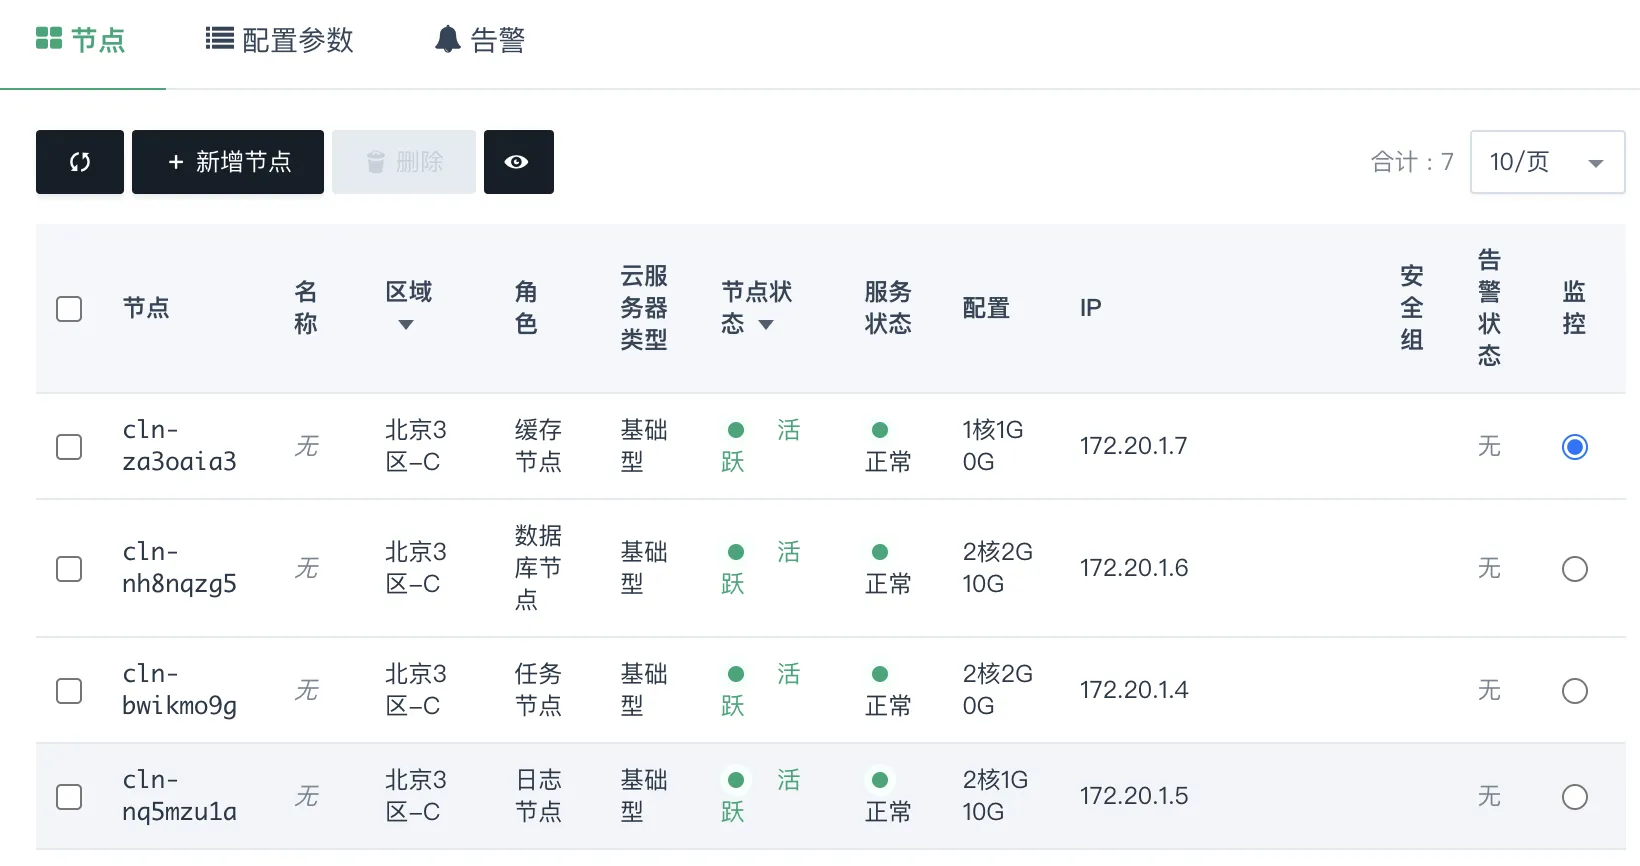Select monitoring radio for 172.20.1.6 row
This screenshot has height=866, width=1640.
pyautogui.click(x=1575, y=569)
